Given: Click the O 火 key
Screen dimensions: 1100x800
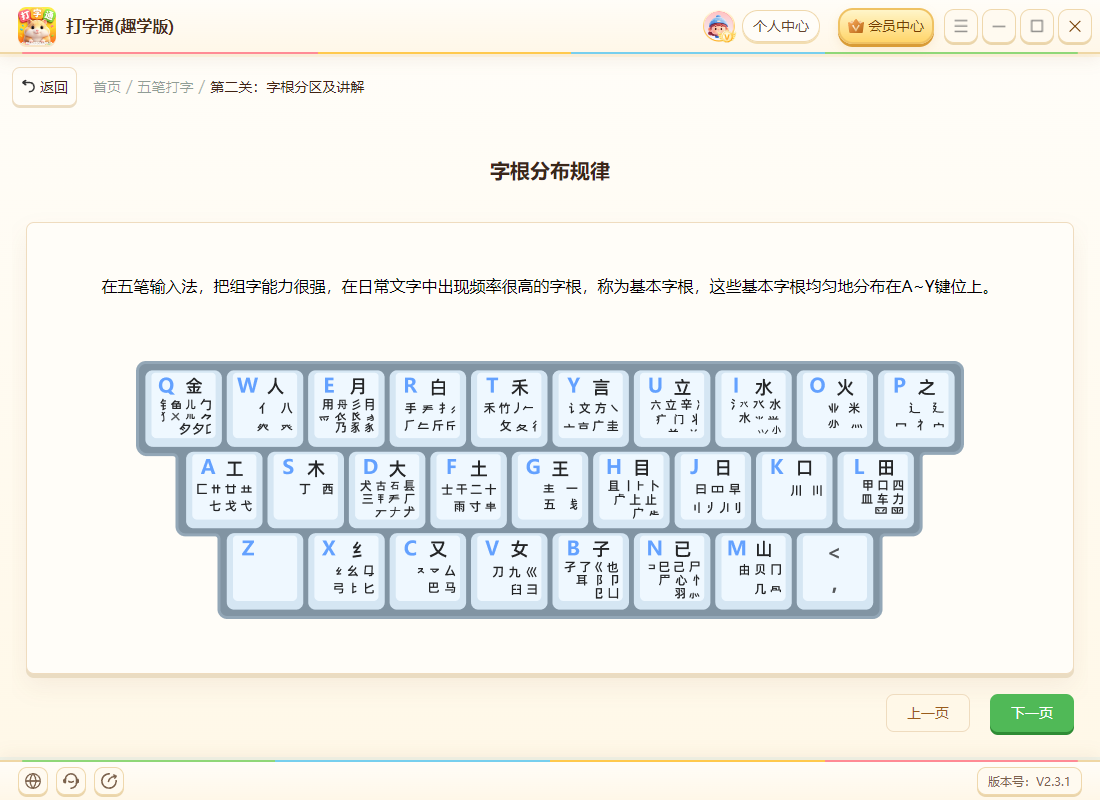Looking at the screenshot, I should [835, 407].
